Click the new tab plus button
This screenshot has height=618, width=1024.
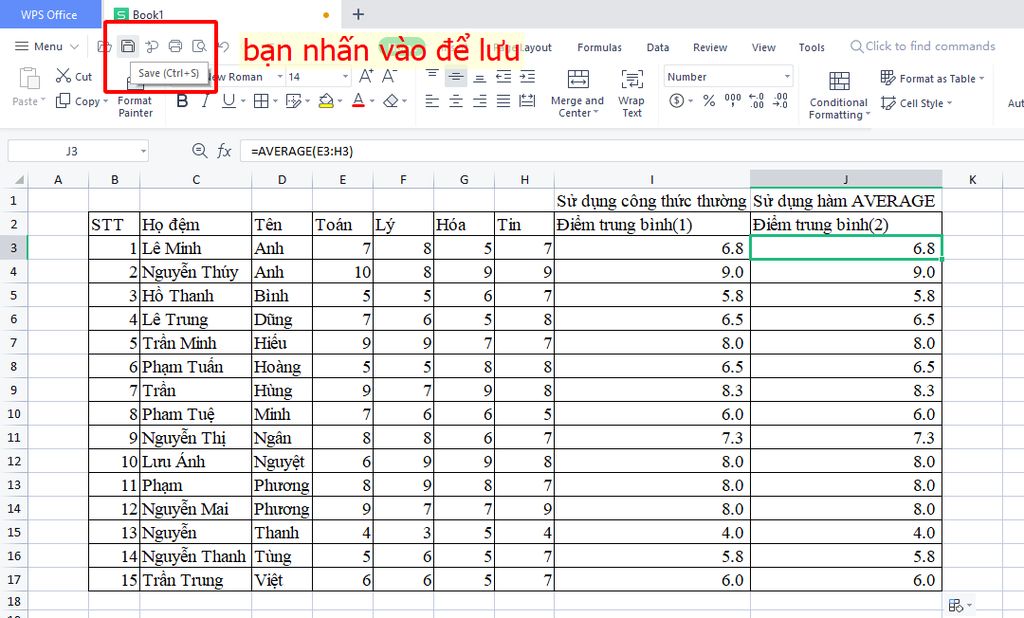[358, 14]
